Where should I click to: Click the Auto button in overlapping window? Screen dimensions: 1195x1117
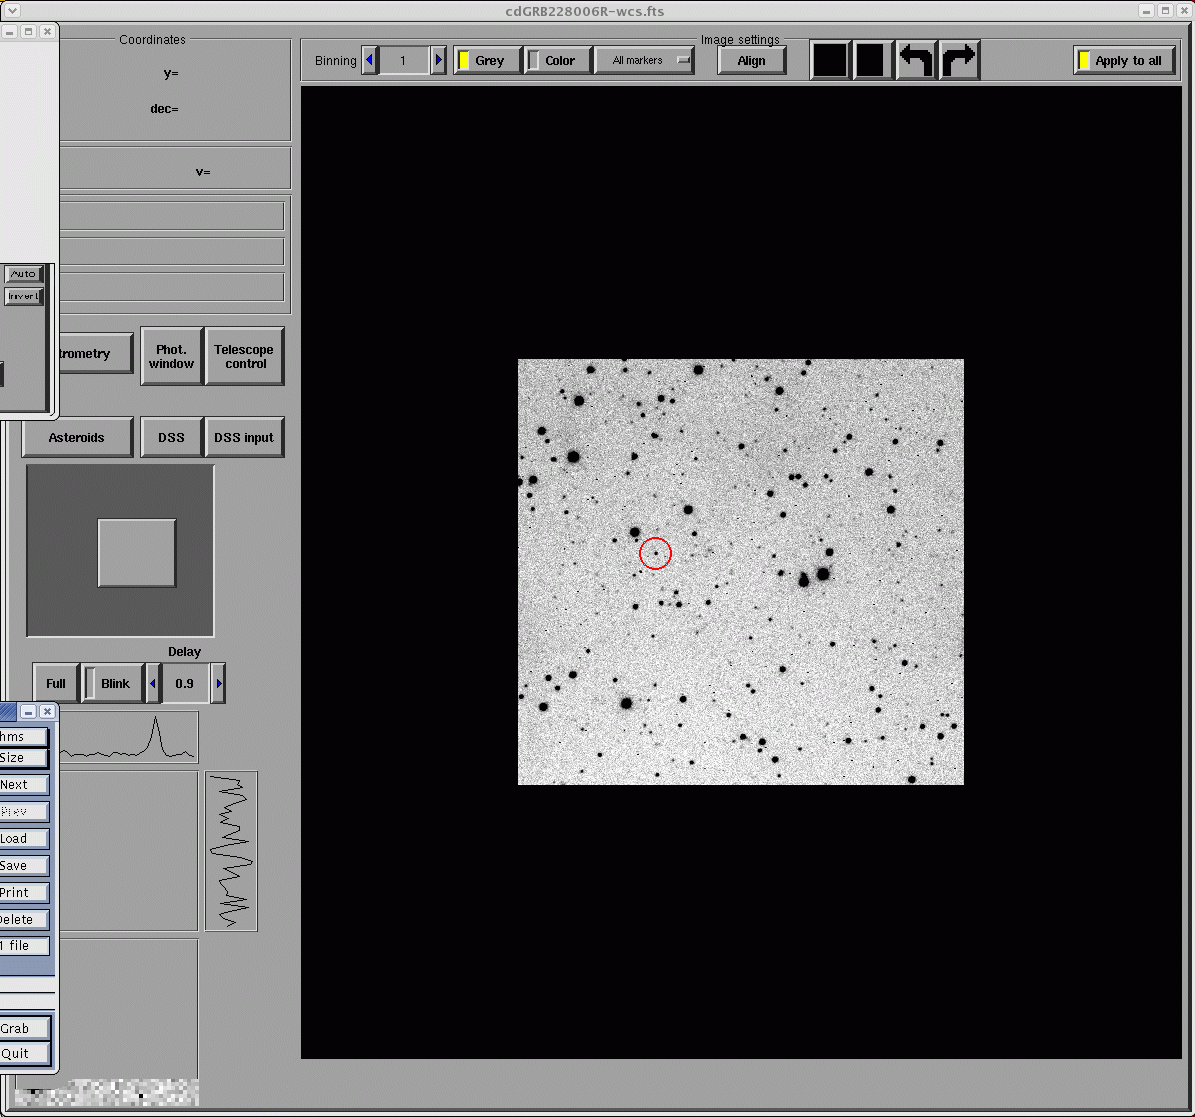[24, 274]
